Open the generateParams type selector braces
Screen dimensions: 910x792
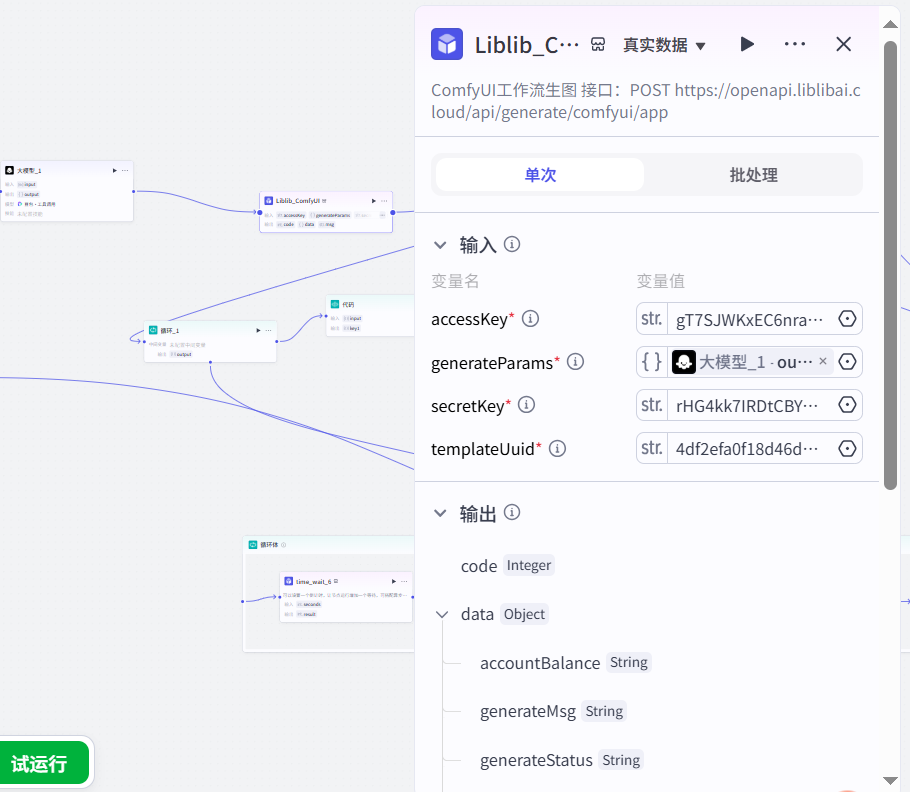pyautogui.click(x=651, y=362)
